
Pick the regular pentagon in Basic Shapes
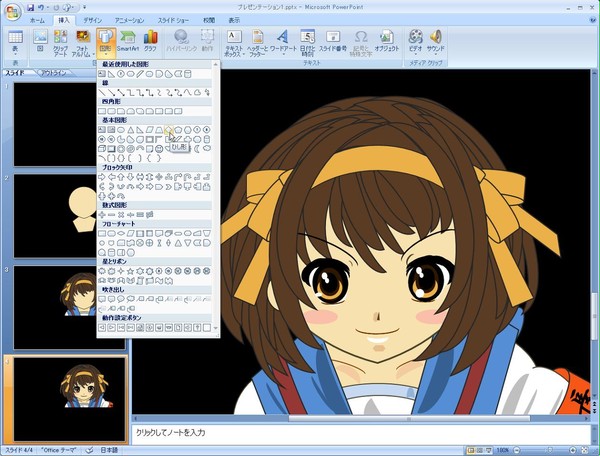178,130
